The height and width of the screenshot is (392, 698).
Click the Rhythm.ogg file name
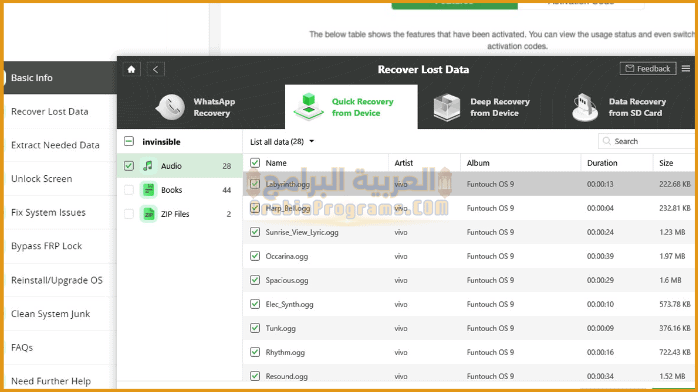click(285, 352)
